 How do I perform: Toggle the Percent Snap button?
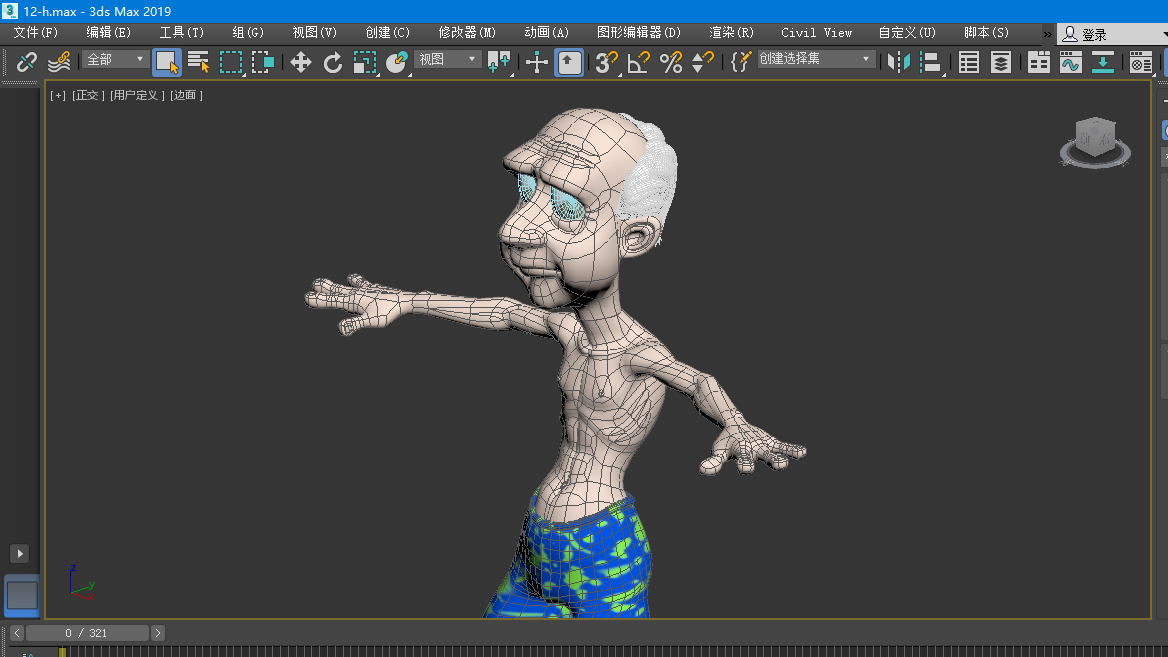(x=671, y=62)
